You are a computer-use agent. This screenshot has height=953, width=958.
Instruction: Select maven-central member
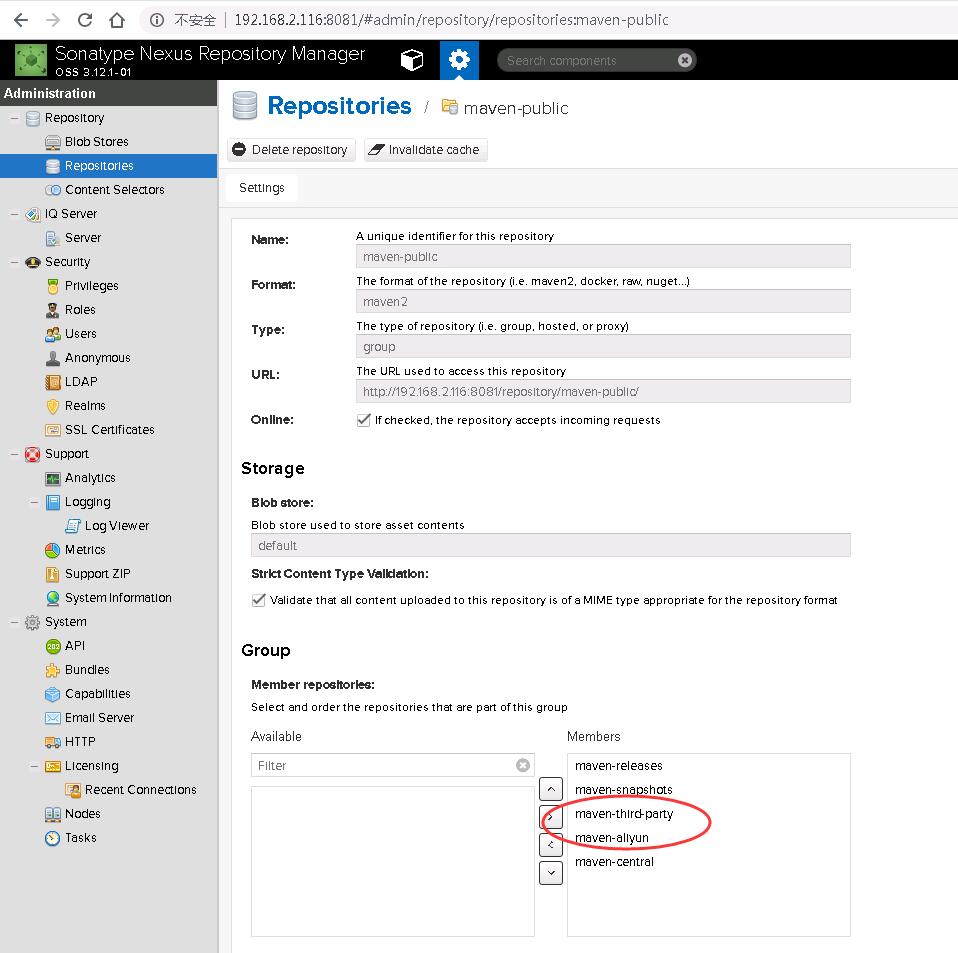(x=709, y=862)
